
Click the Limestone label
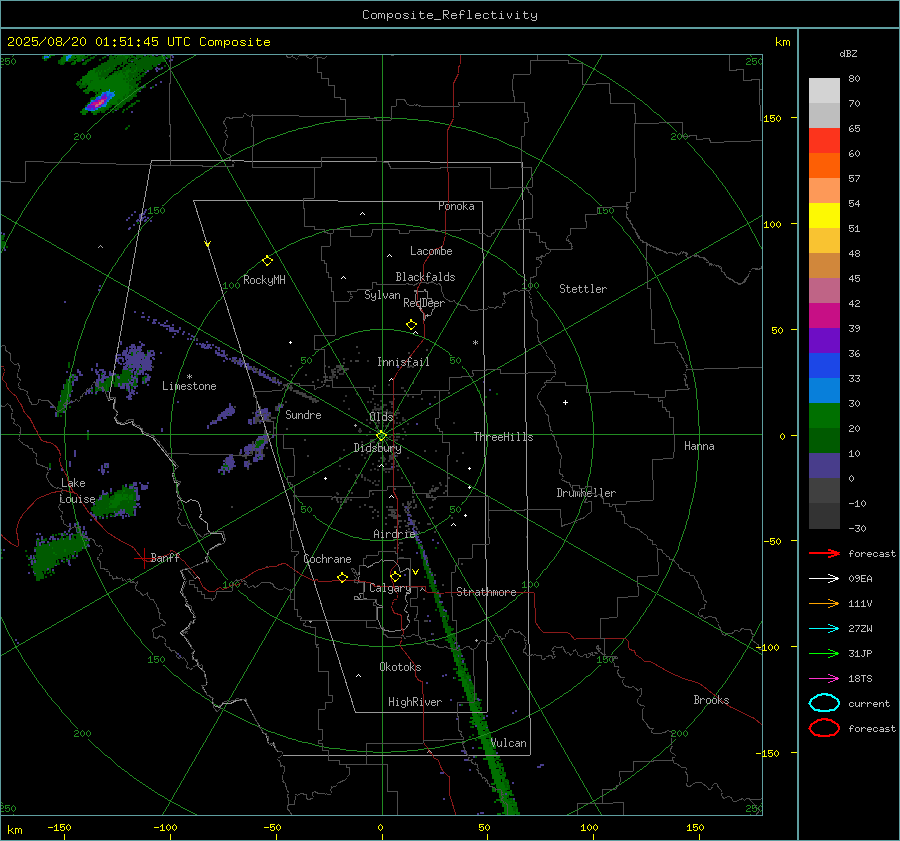(x=189, y=386)
